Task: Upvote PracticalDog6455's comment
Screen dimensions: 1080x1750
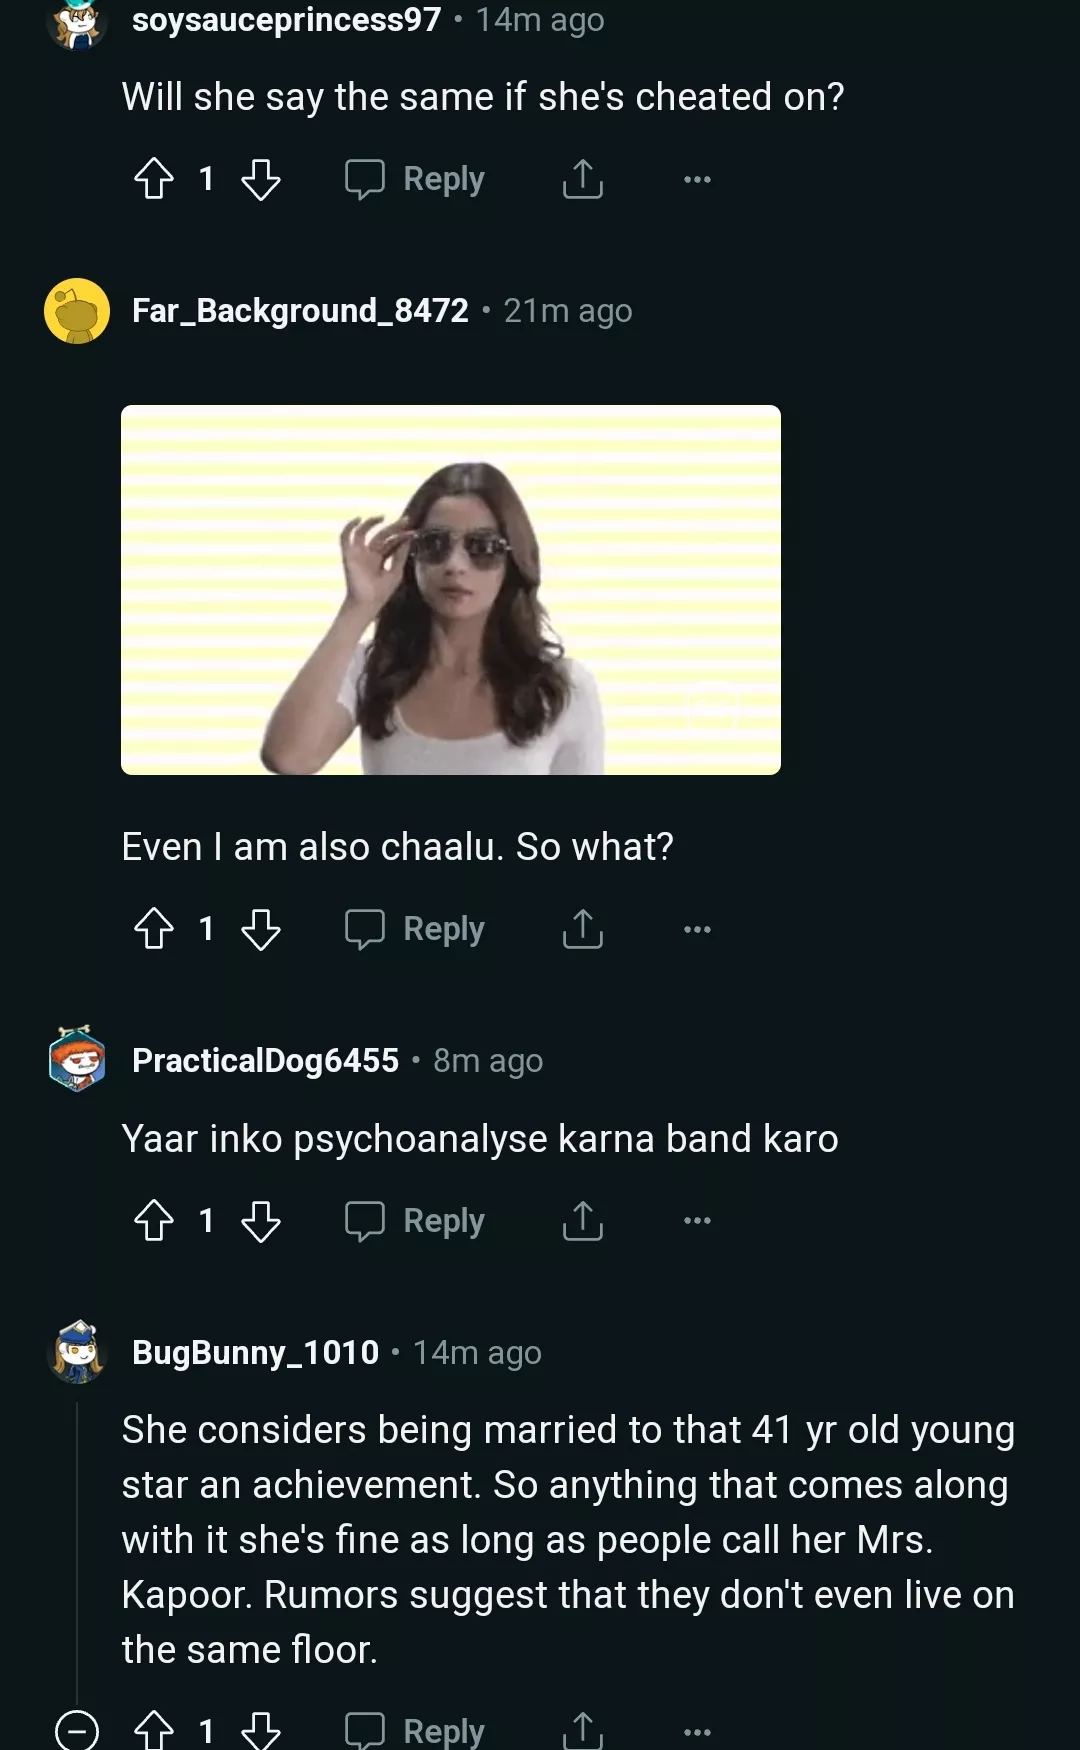Action: [x=154, y=1220]
